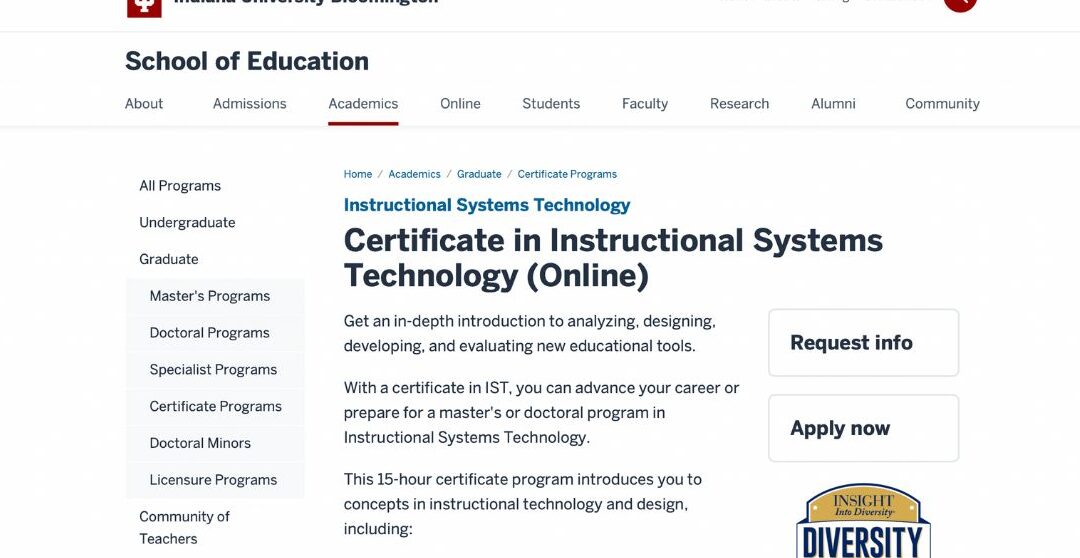The width and height of the screenshot is (1080, 558).
Task: Open the Alumni menu item
Action: [x=833, y=103]
